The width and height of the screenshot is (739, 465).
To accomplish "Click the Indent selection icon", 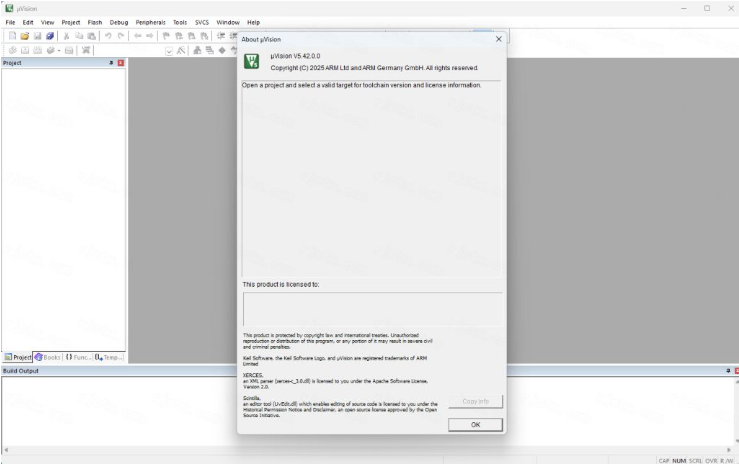I will click(221, 36).
